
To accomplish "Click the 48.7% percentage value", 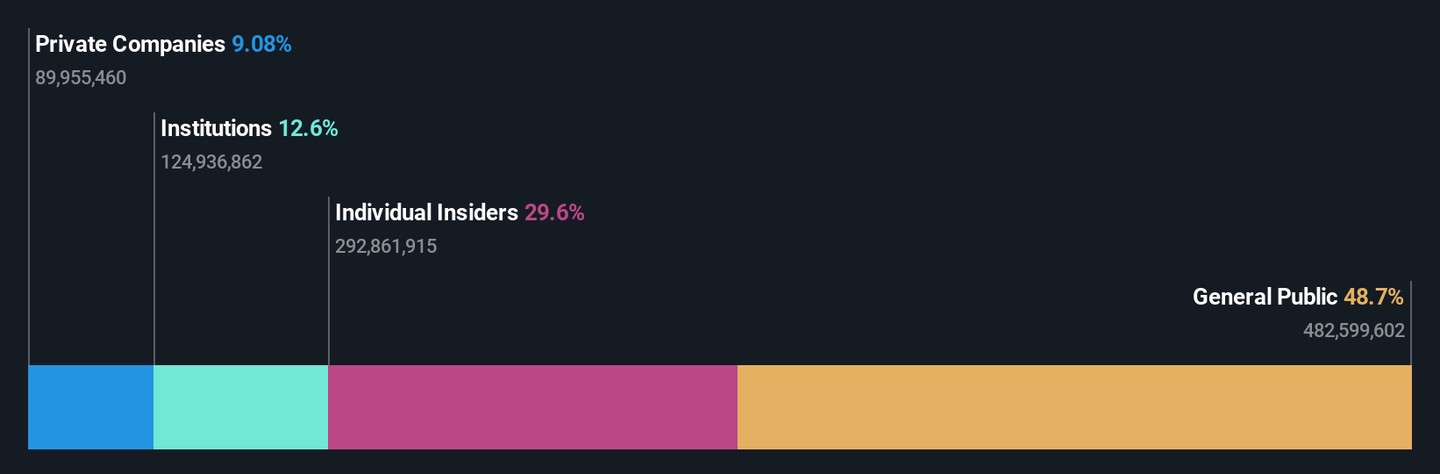I will pos(1374,297).
